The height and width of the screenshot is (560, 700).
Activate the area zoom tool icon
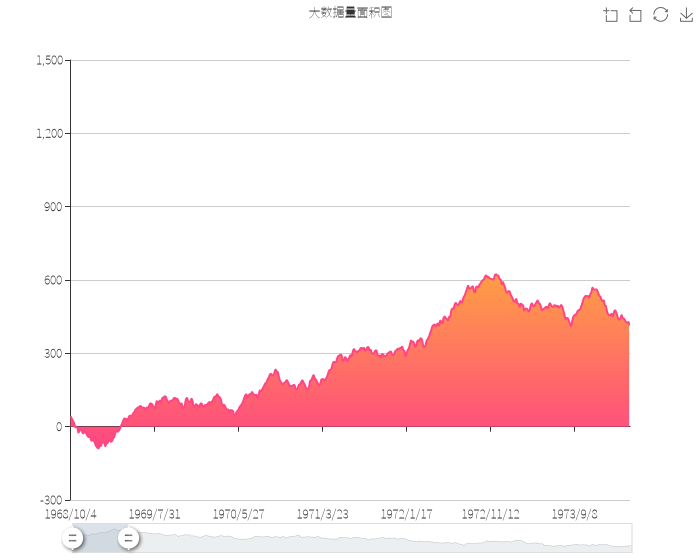pos(611,14)
